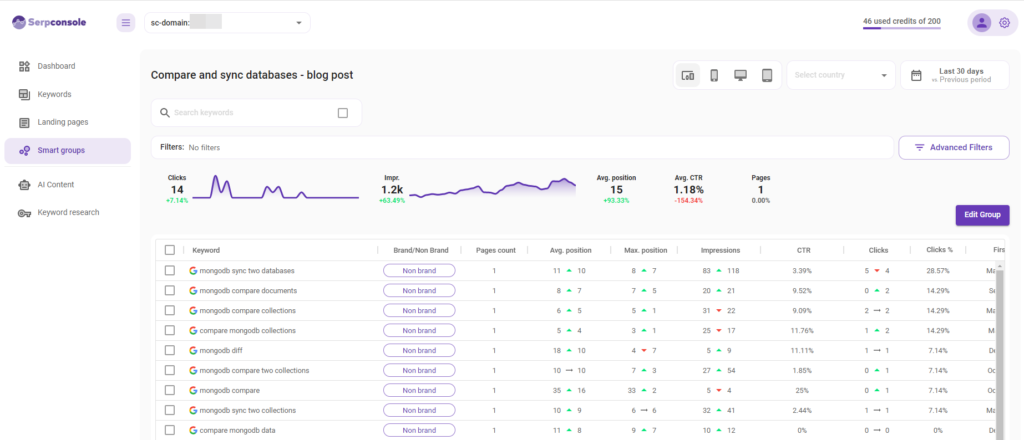The image size is (1024, 440).
Task: Click Non brand tag for mongodb diff
Action: click(419, 351)
